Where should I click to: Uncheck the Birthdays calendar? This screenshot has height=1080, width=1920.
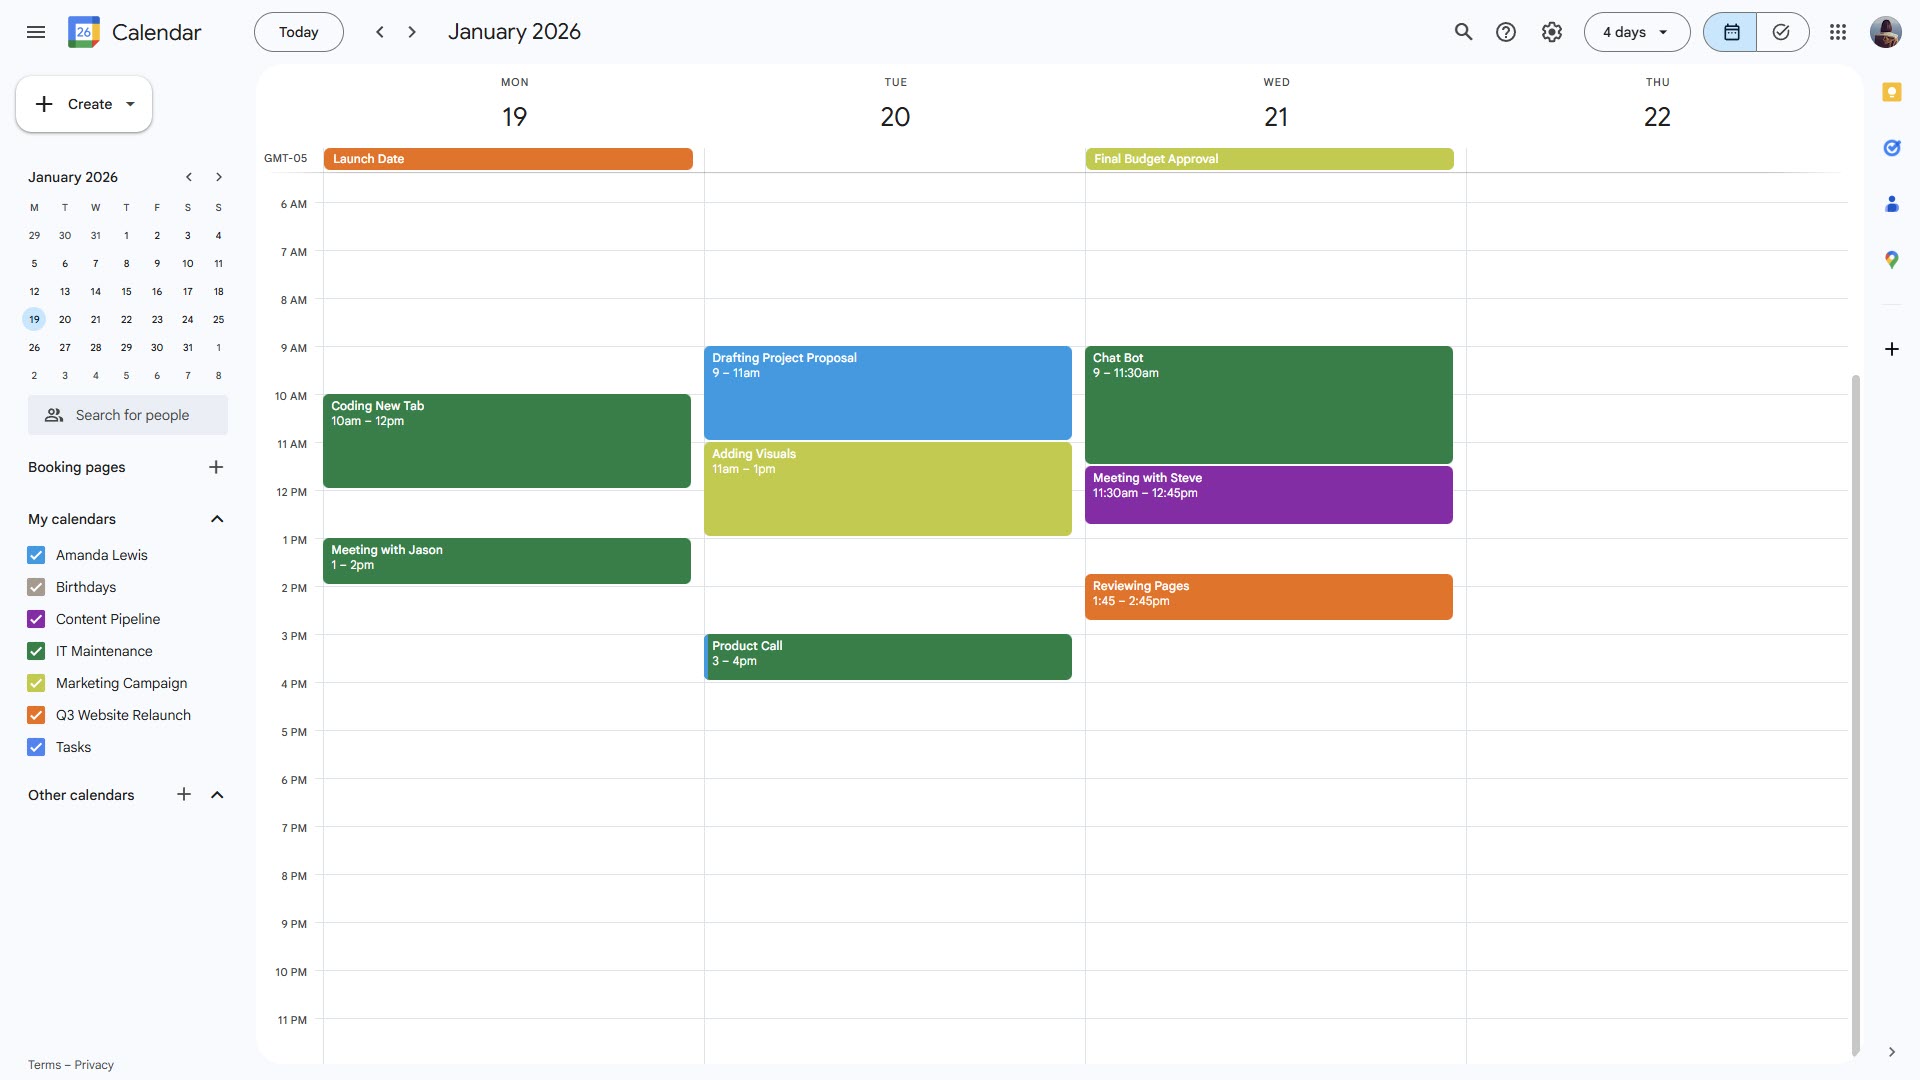click(x=36, y=587)
